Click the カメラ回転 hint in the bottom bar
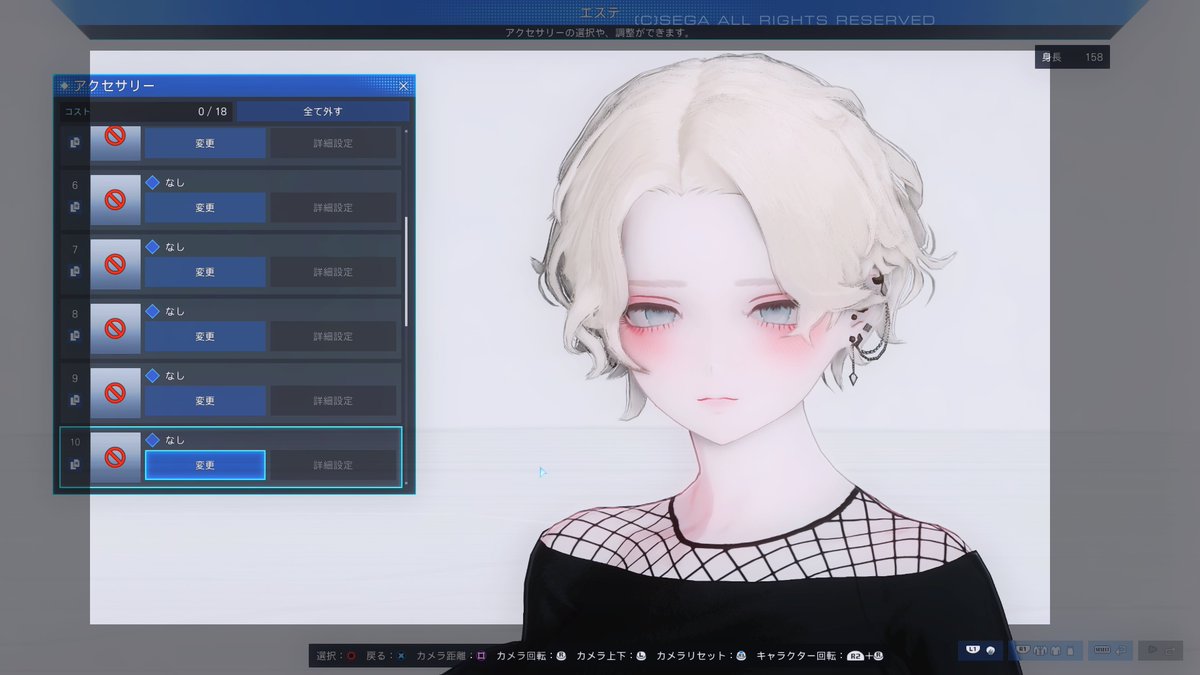The image size is (1200, 675). pos(531,656)
